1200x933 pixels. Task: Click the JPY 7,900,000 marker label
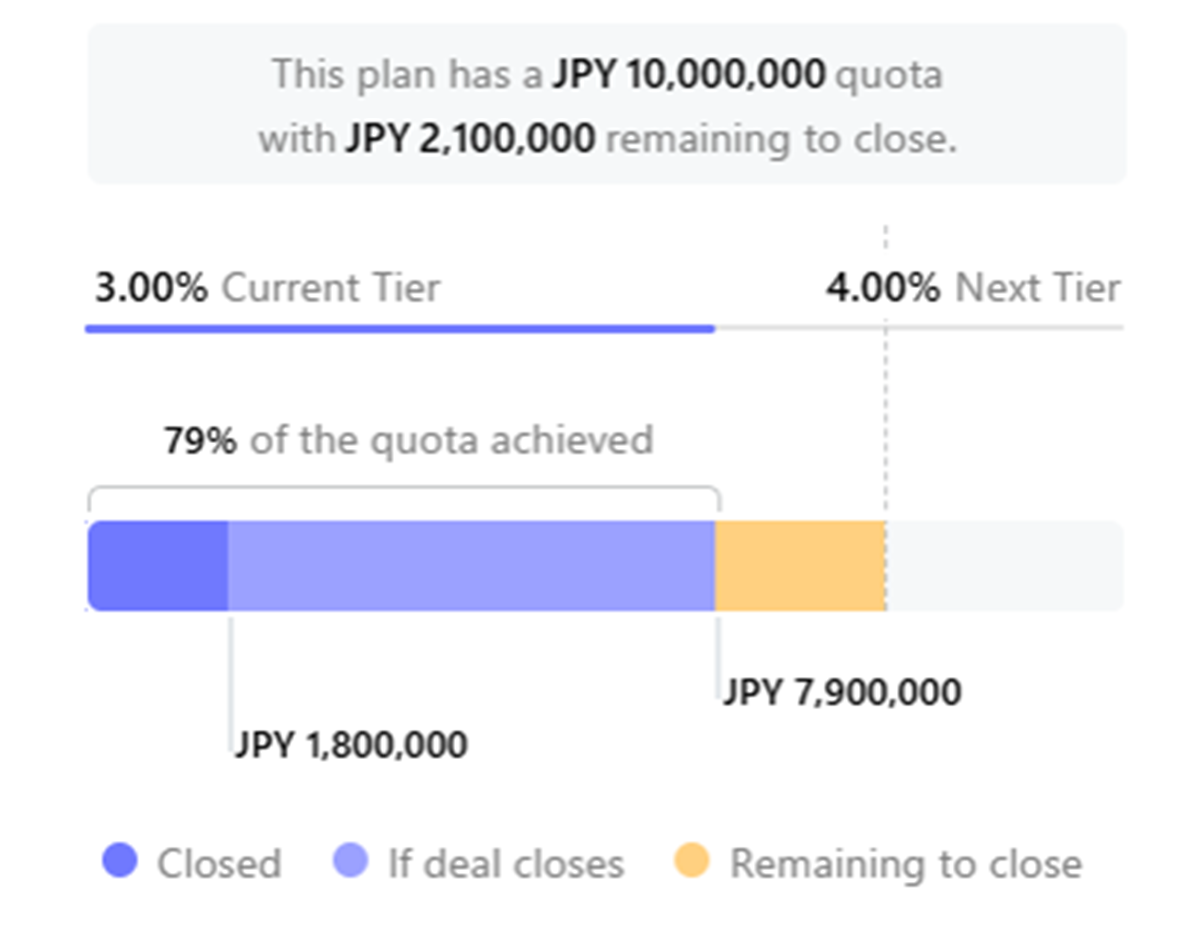tap(842, 692)
